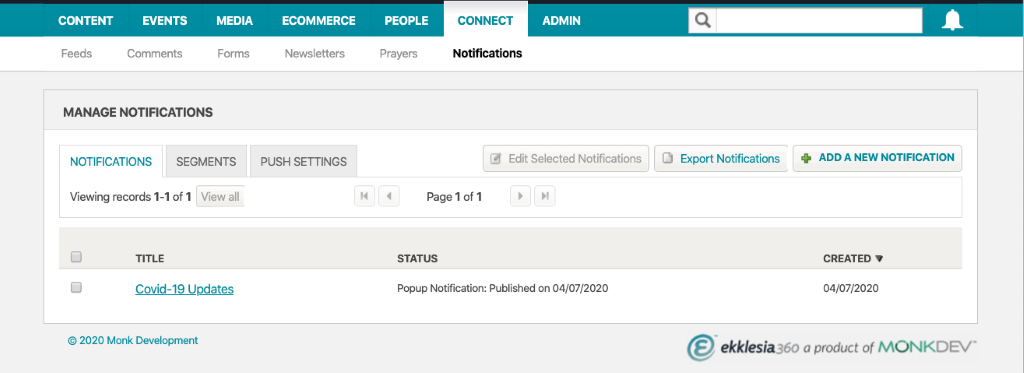The image size is (1024, 373).
Task: Go to previous page arrow
Action: tap(389, 196)
